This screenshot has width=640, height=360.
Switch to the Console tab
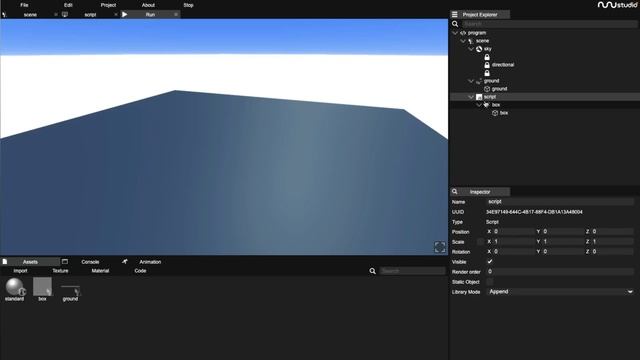click(90, 262)
